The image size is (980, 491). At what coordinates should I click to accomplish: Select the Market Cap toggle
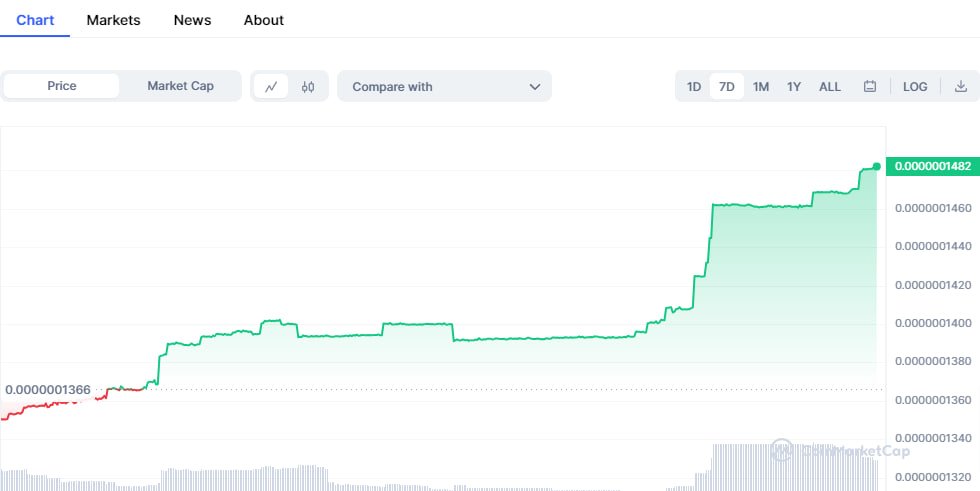pyautogui.click(x=181, y=86)
